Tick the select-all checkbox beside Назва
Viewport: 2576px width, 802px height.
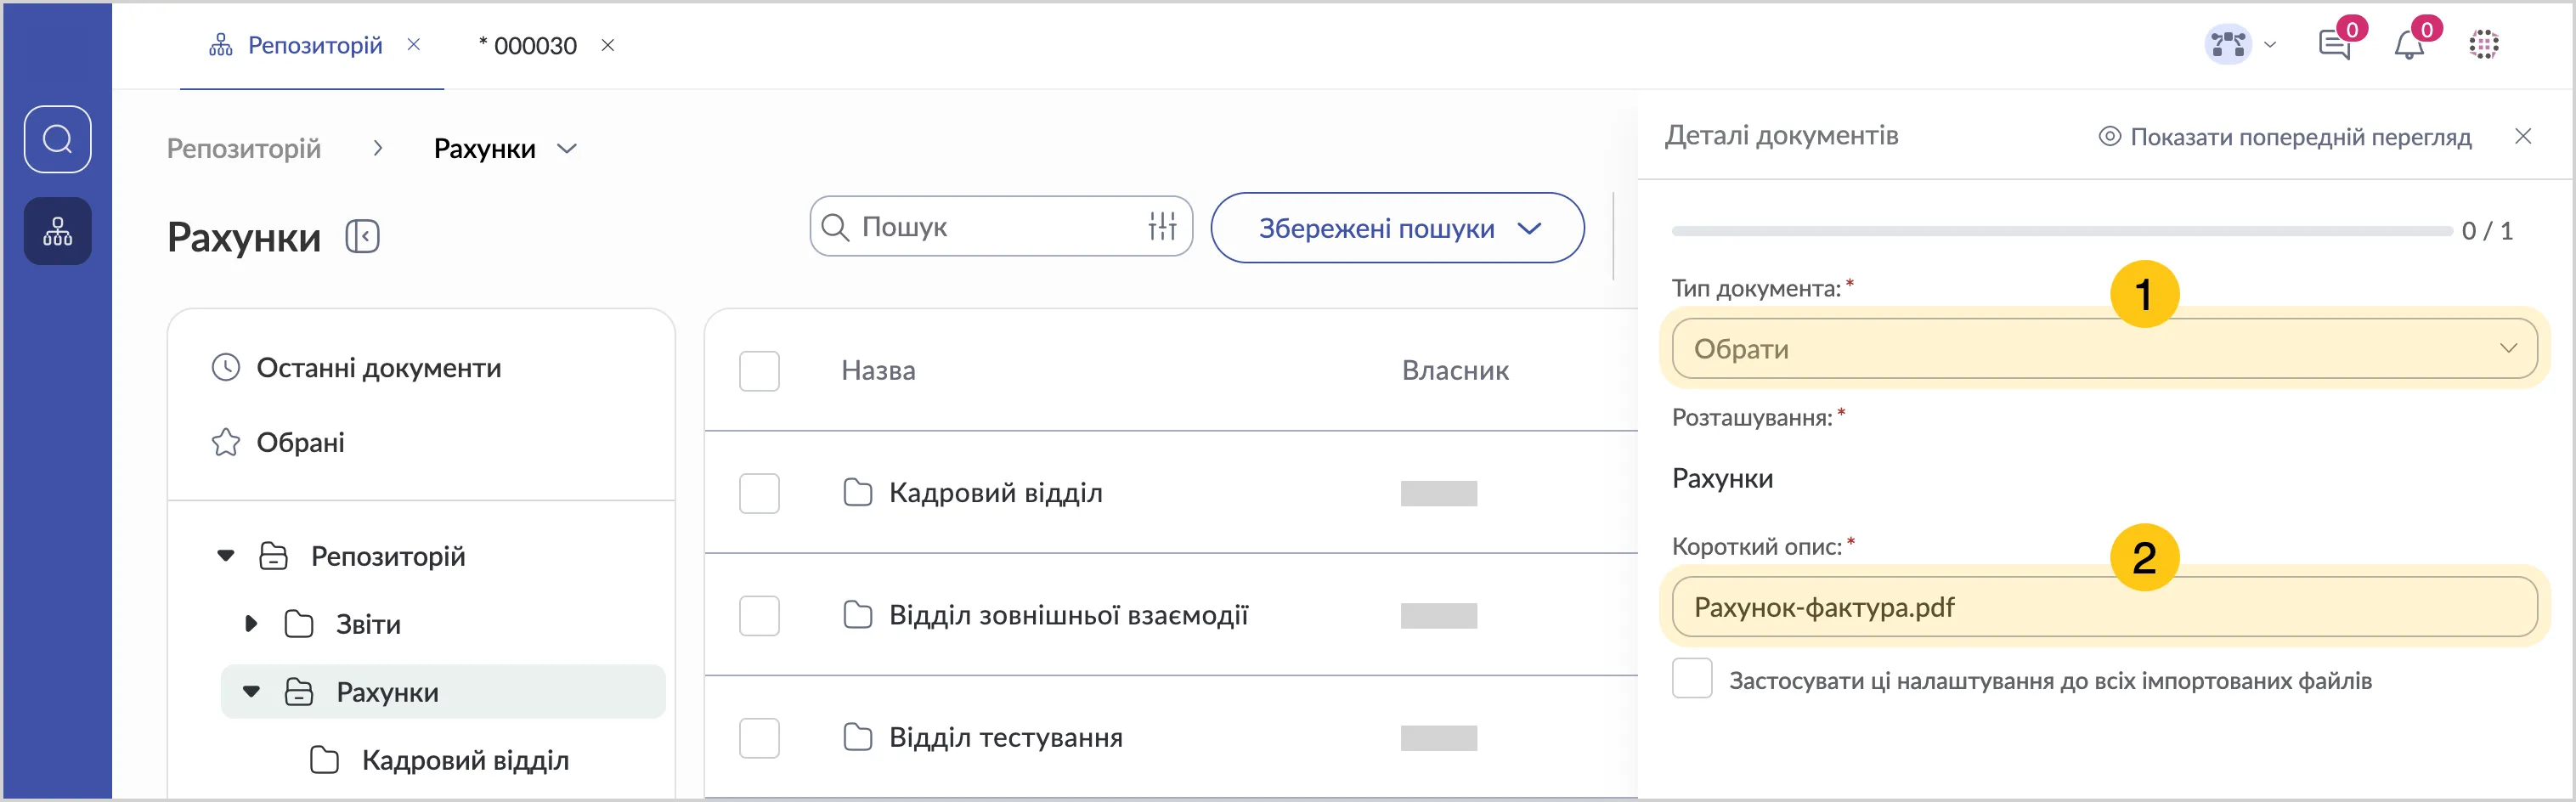click(x=759, y=371)
